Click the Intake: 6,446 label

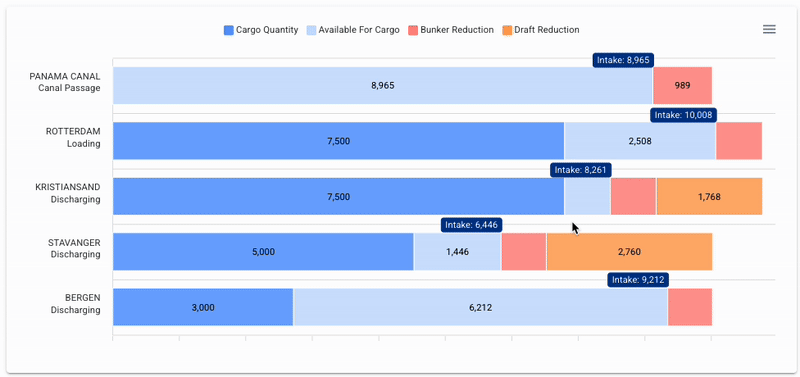(x=471, y=225)
